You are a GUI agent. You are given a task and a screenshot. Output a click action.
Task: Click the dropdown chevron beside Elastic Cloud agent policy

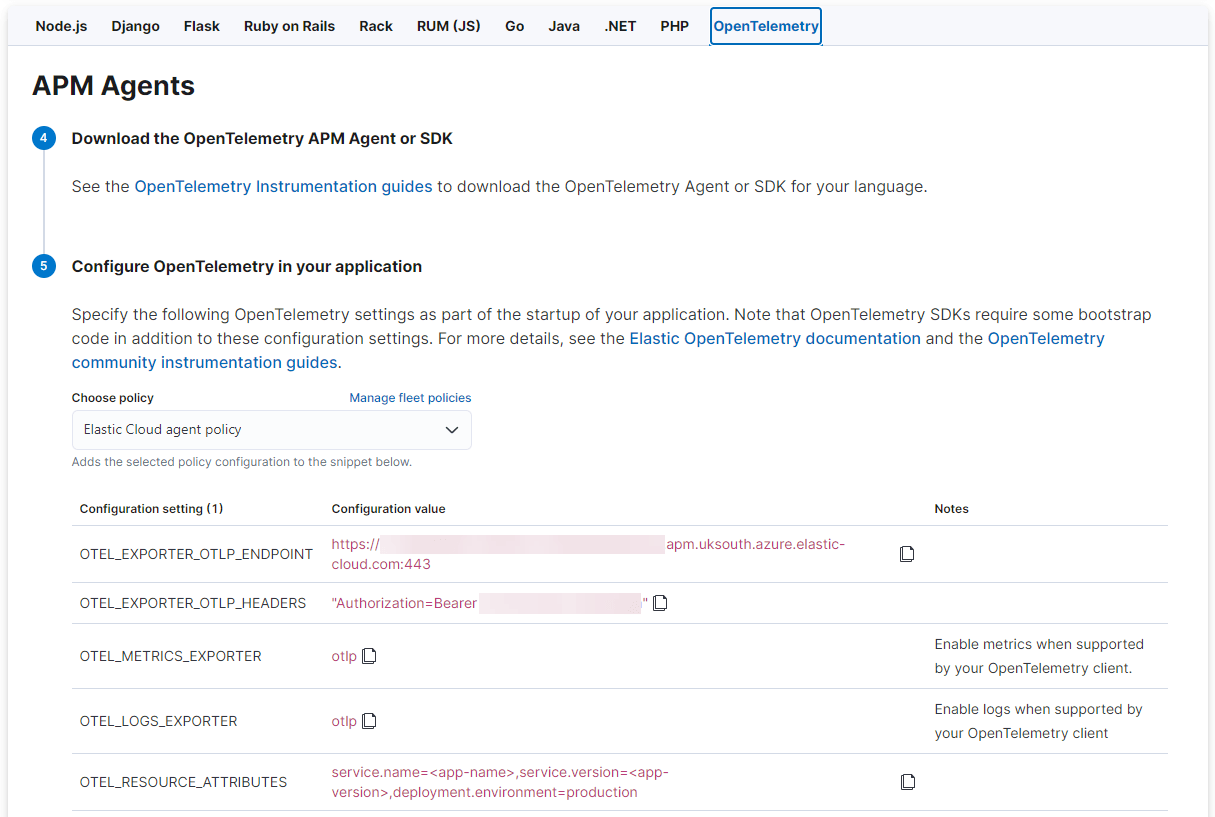pyautogui.click(x=452, y=430)
